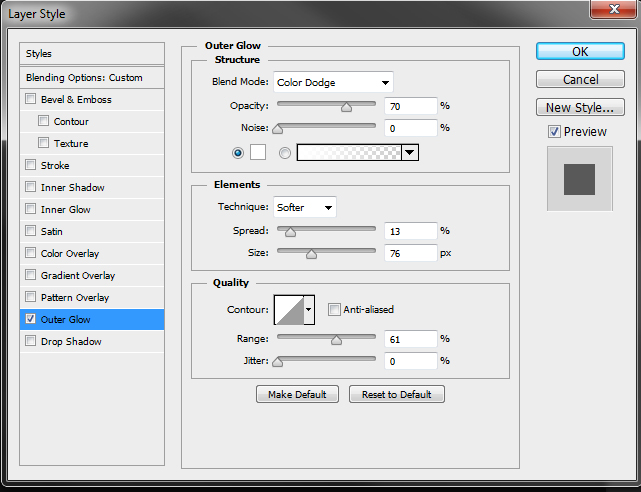Expand the Technique Softer dropdown

tap(305, 207)
